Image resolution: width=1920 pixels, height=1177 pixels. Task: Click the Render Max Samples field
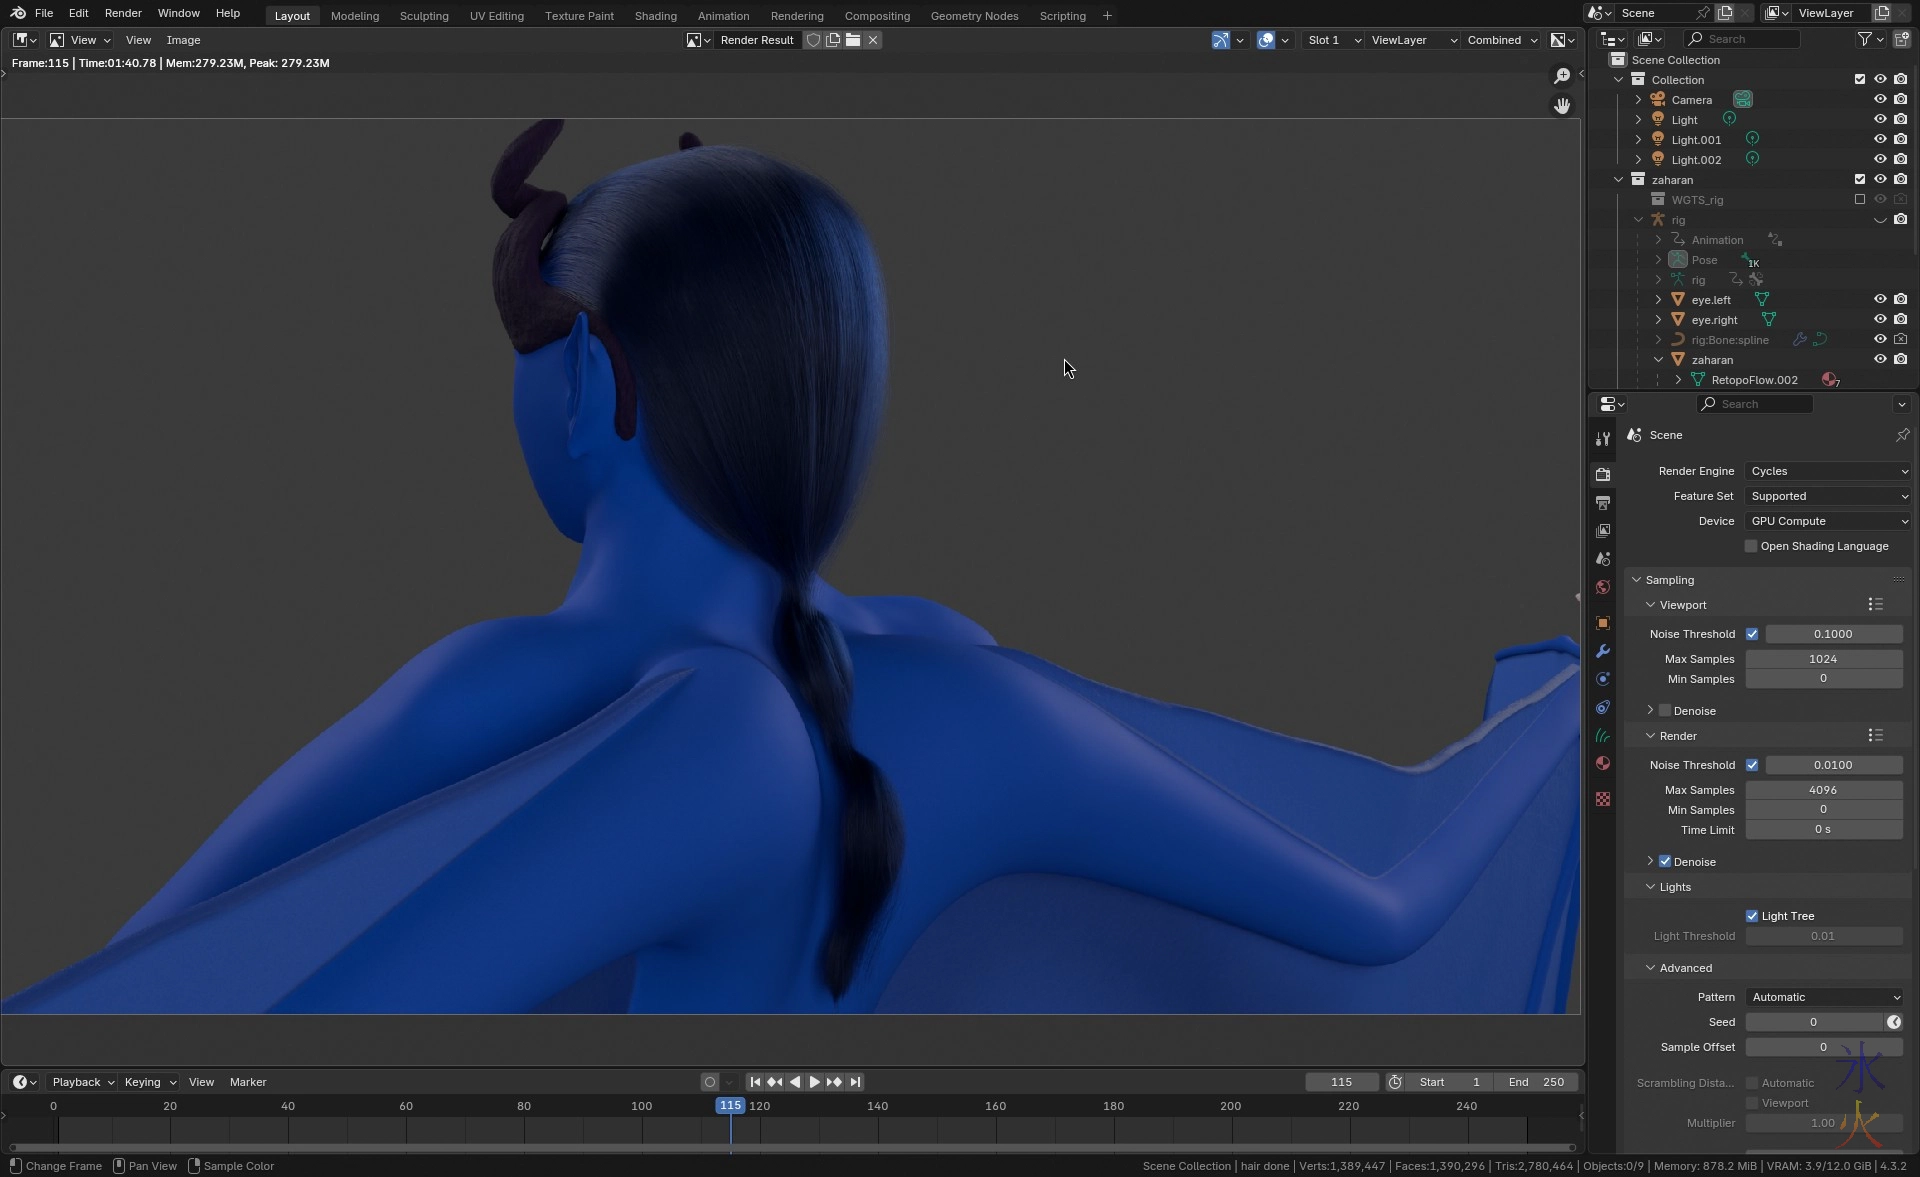point(1823,790)
